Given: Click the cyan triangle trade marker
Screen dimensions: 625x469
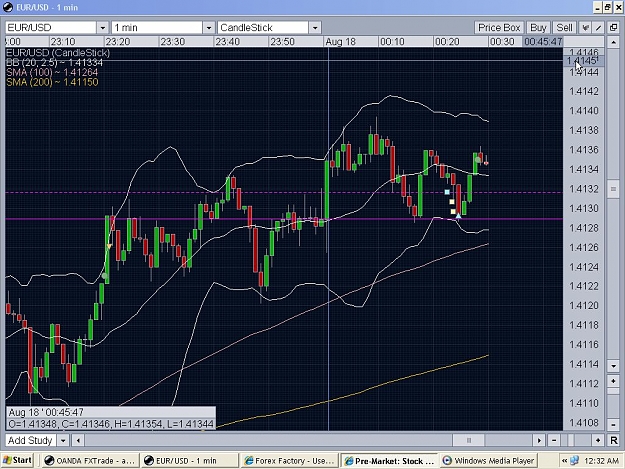Looking at the screenshot, I should pos(458,216).
